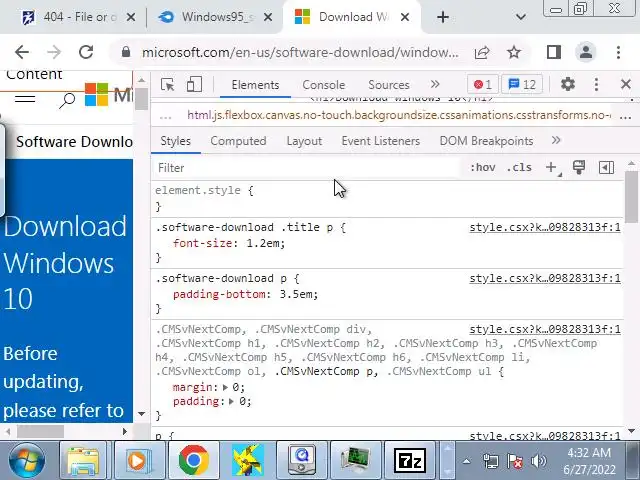640x480 pixels.
Task: Click the address bar lock icon
Action: [x=126, y=52]
